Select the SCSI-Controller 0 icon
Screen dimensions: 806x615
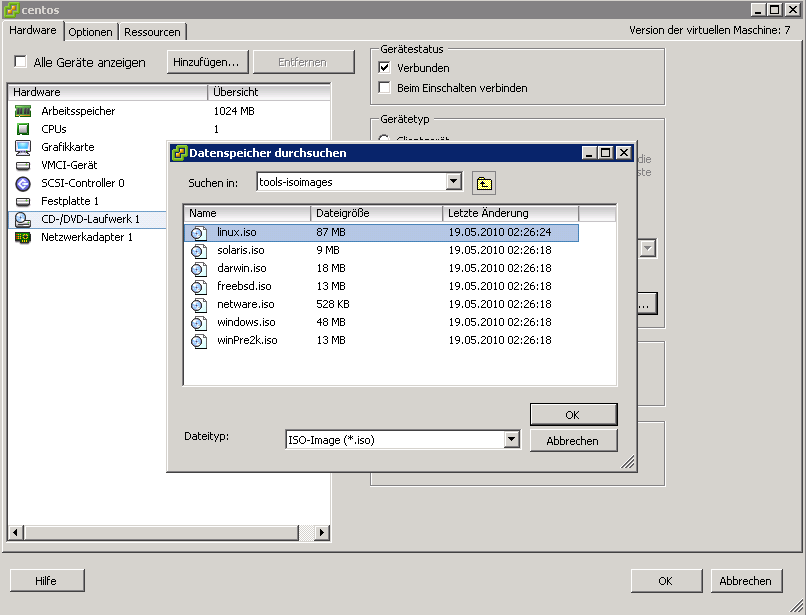(x=23, y=183)
